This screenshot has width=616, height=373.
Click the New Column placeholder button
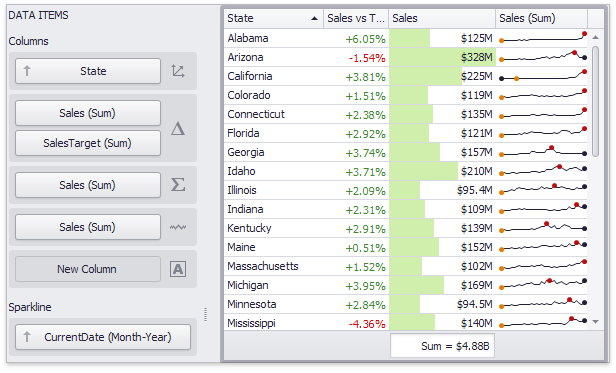coord(88,269)
